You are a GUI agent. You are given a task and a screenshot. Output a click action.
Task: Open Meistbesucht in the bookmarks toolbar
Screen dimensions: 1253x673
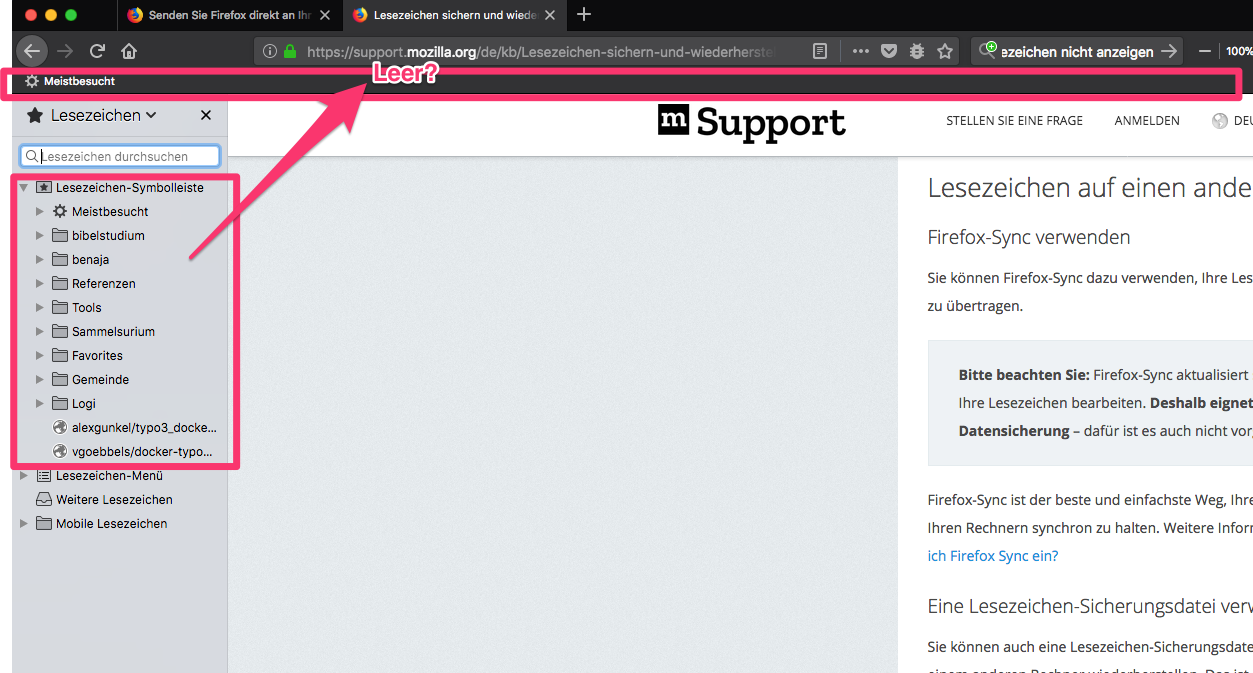pos(70,81)
